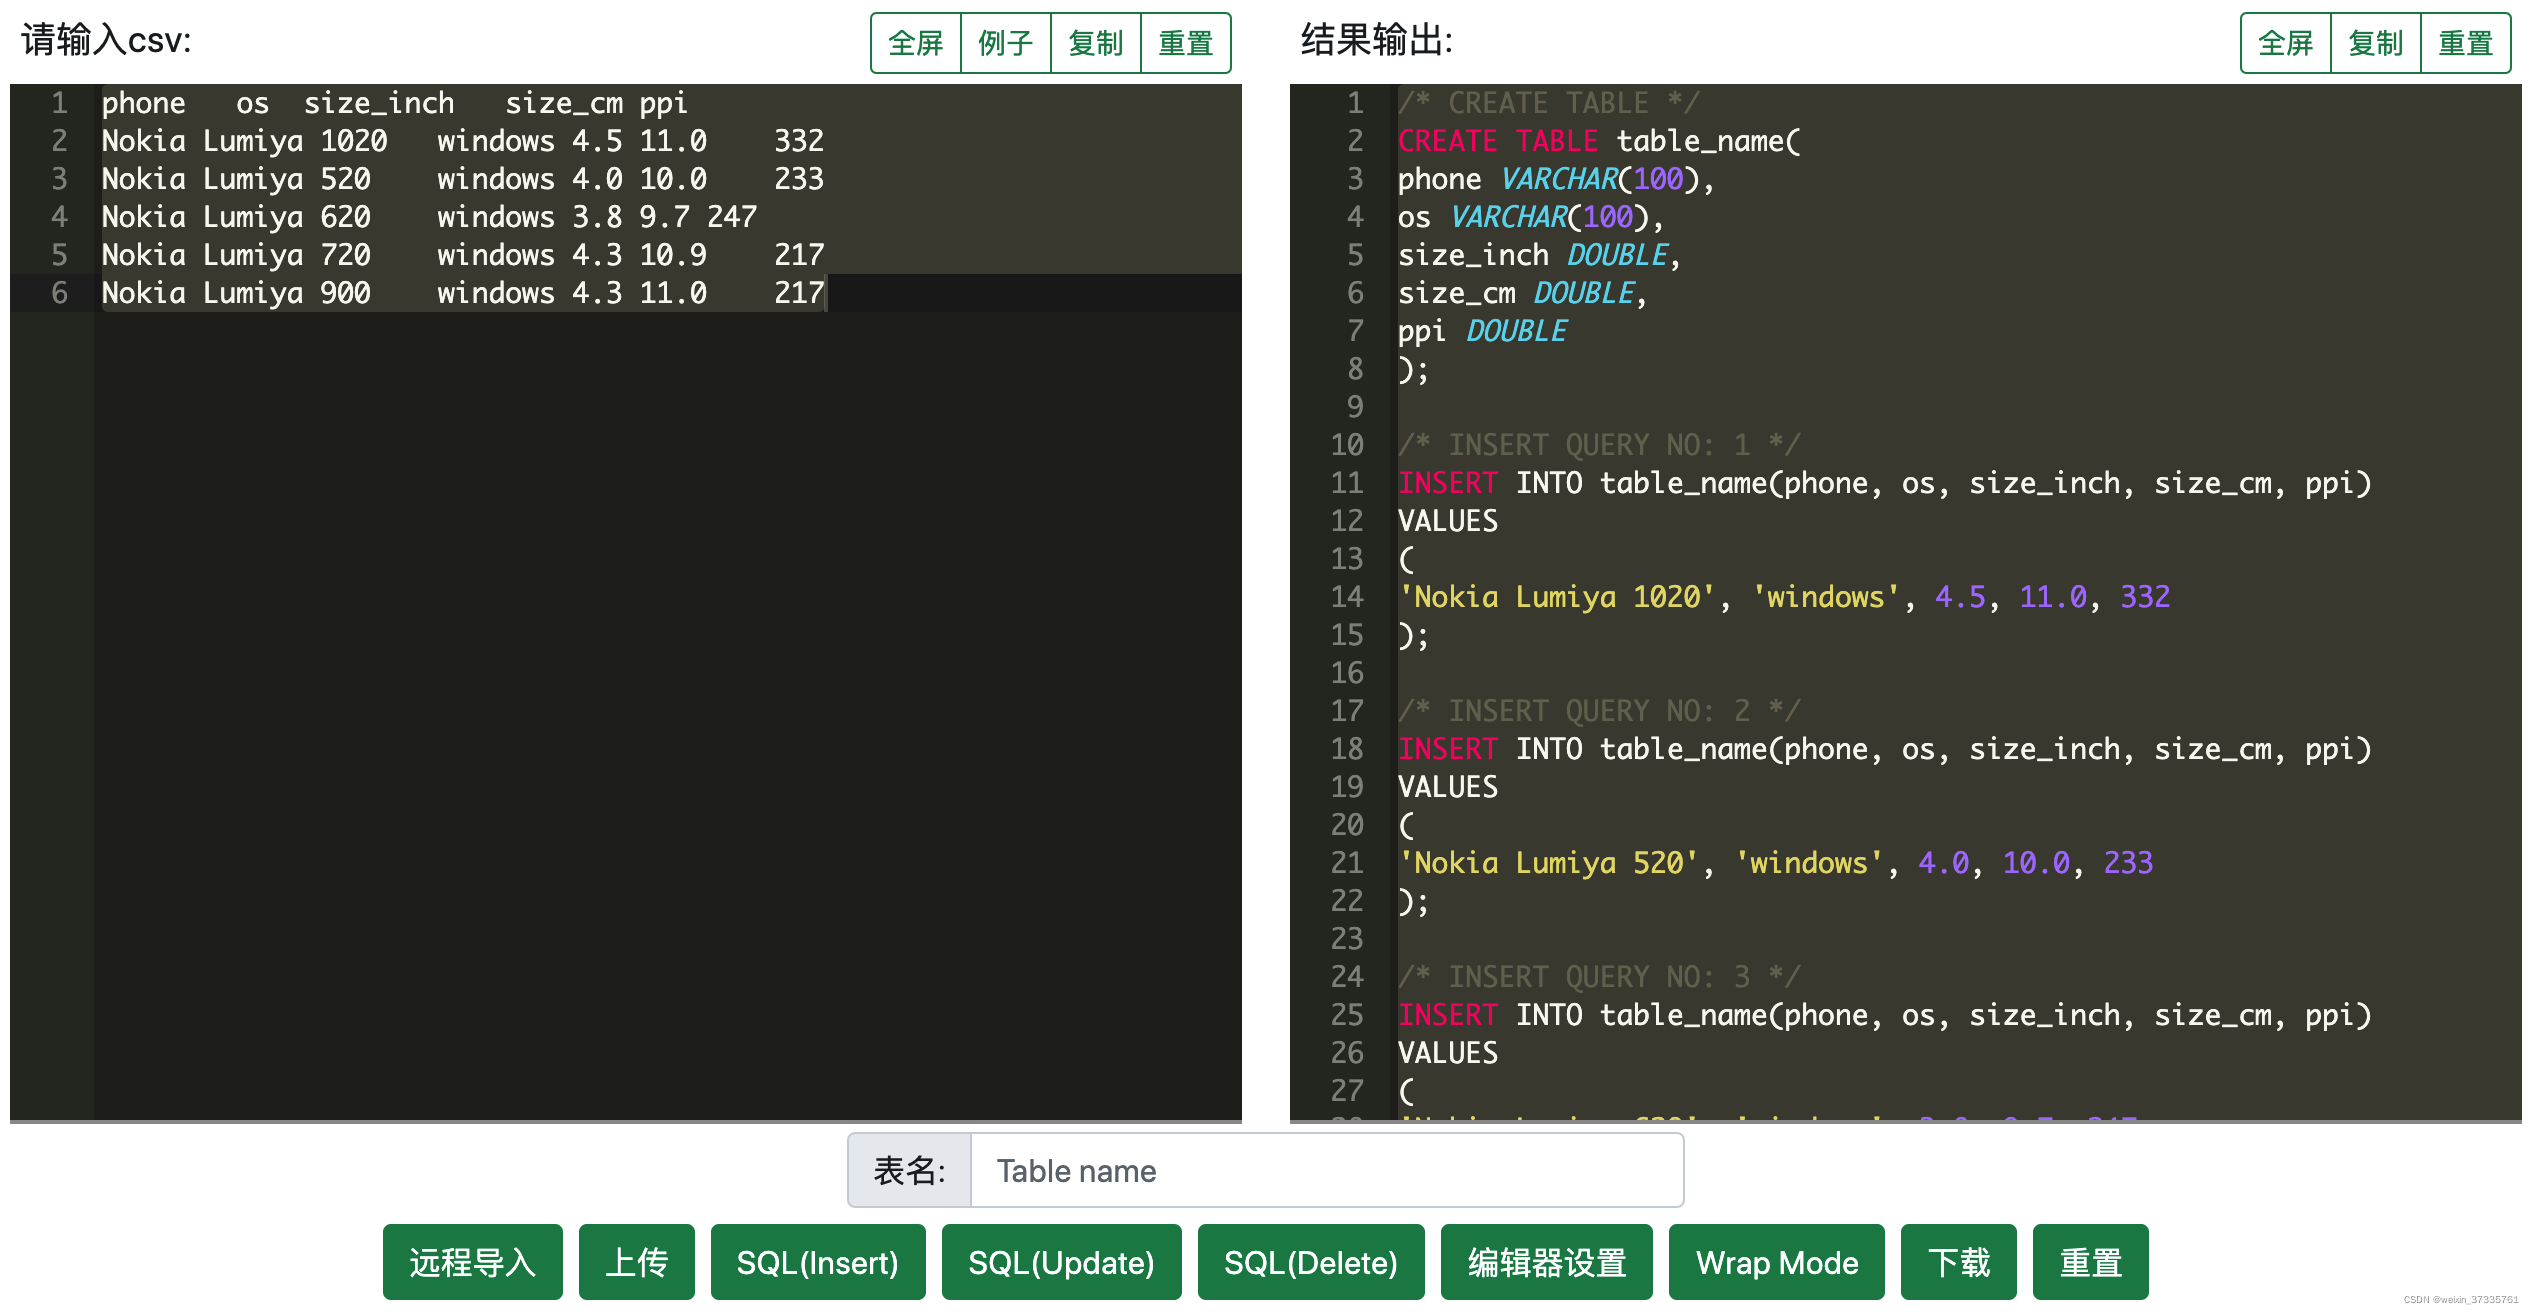The width and height of the screenshot is (2534, 1314).
Task: Click line 6 in CSV editor
Action: pyautogui.click(x=460, y=293)
